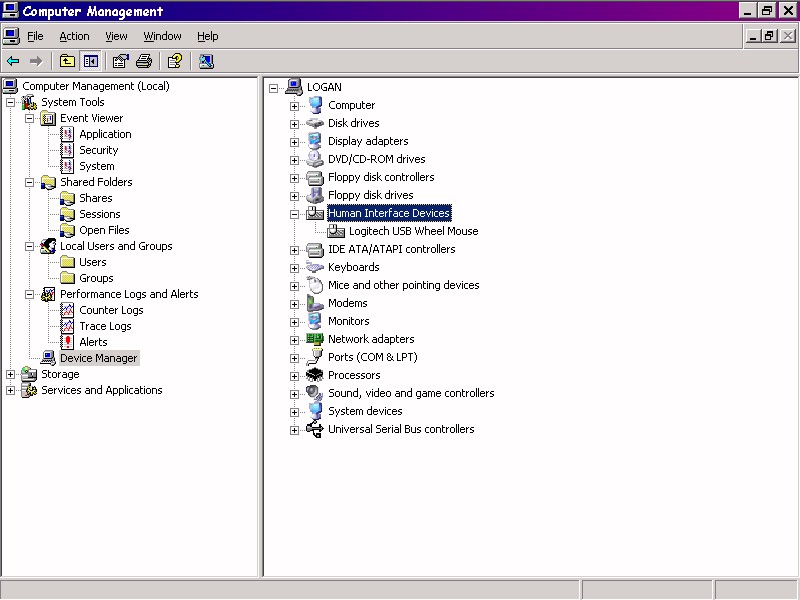Click the Help toolbar icon
The width and height of the screenshot is (800, 600).
coord(175,62)
